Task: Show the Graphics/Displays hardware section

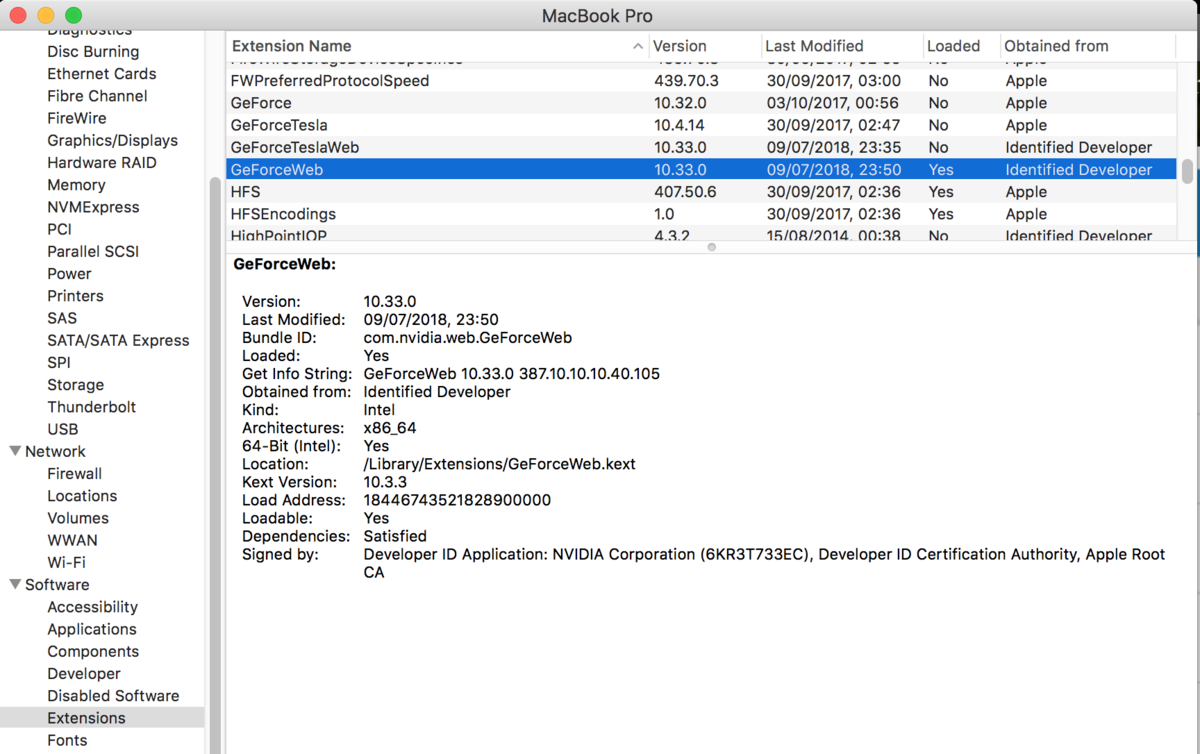Action: [112, 141]
